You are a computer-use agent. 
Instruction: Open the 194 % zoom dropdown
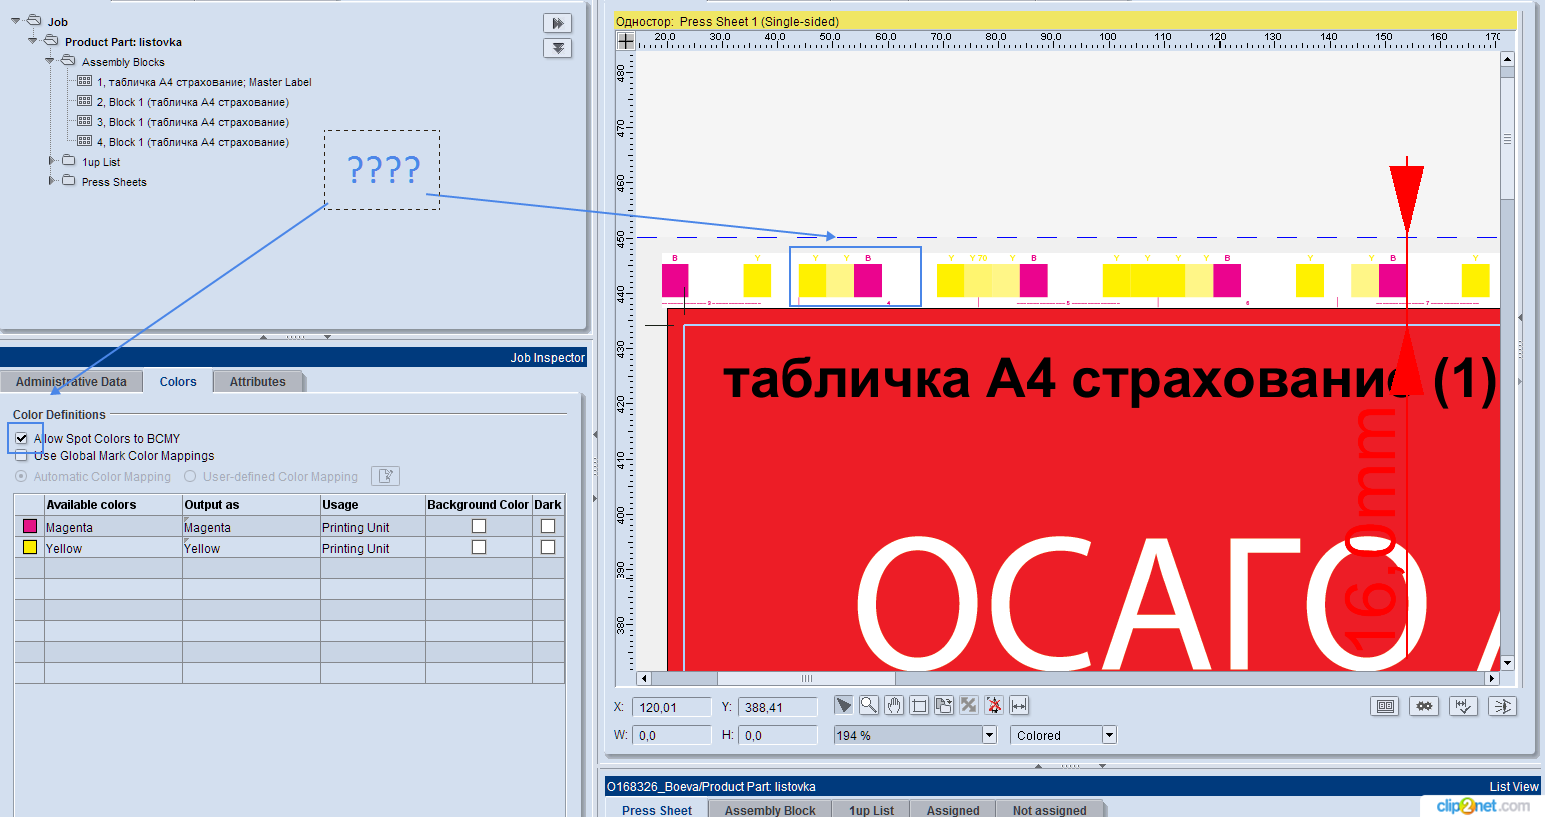(989, 735)
